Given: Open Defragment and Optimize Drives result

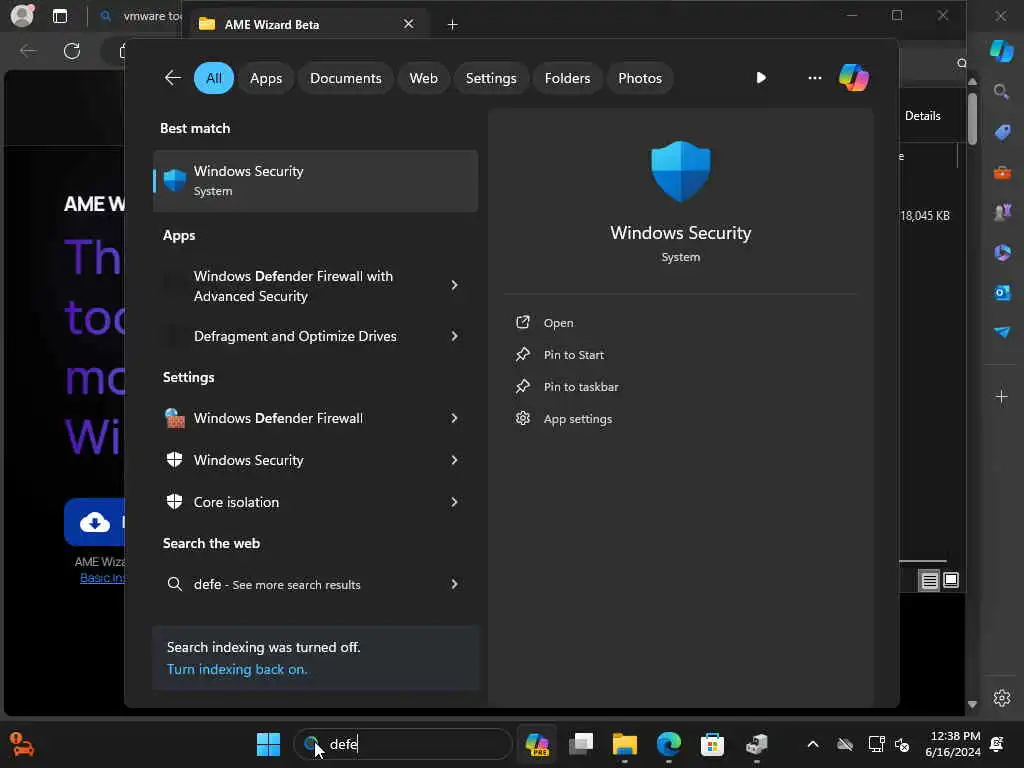Looking at the screenshot, I should 295,336.
